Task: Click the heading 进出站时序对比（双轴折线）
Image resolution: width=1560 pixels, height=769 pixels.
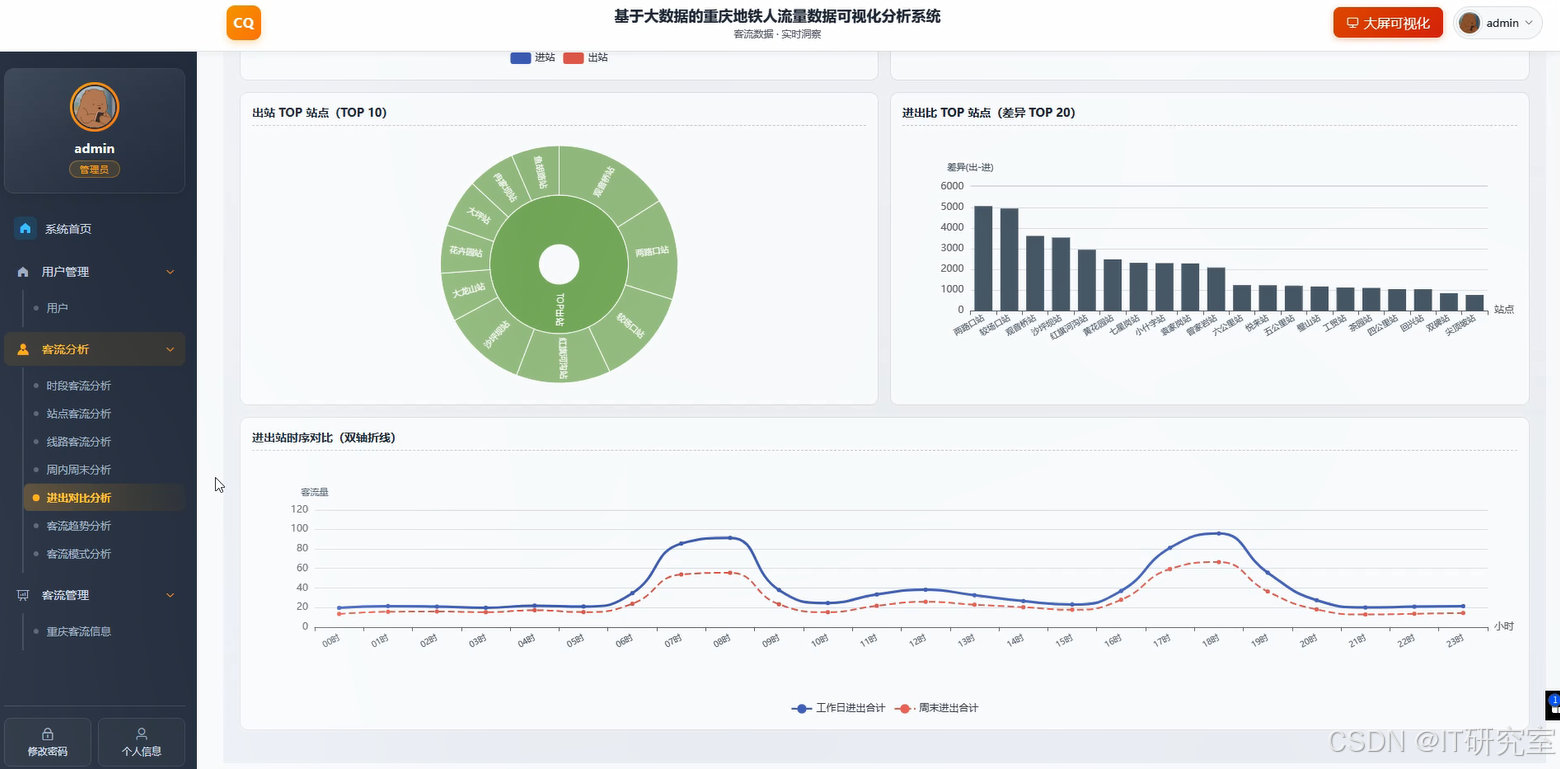Action: coord(326,438)
